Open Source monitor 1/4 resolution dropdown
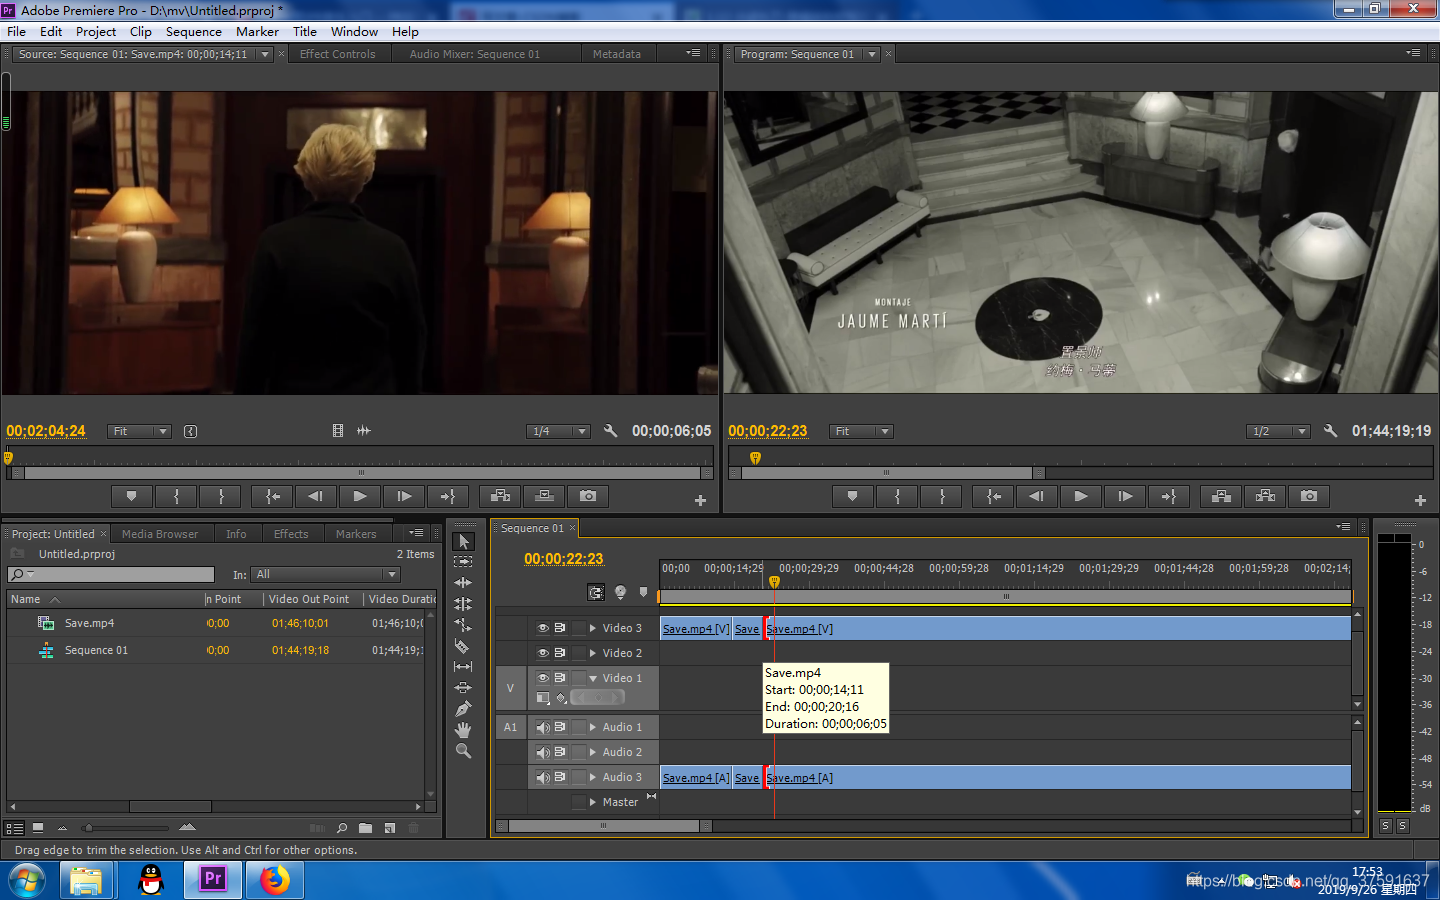1440x900 pixels. click(559, 431)
